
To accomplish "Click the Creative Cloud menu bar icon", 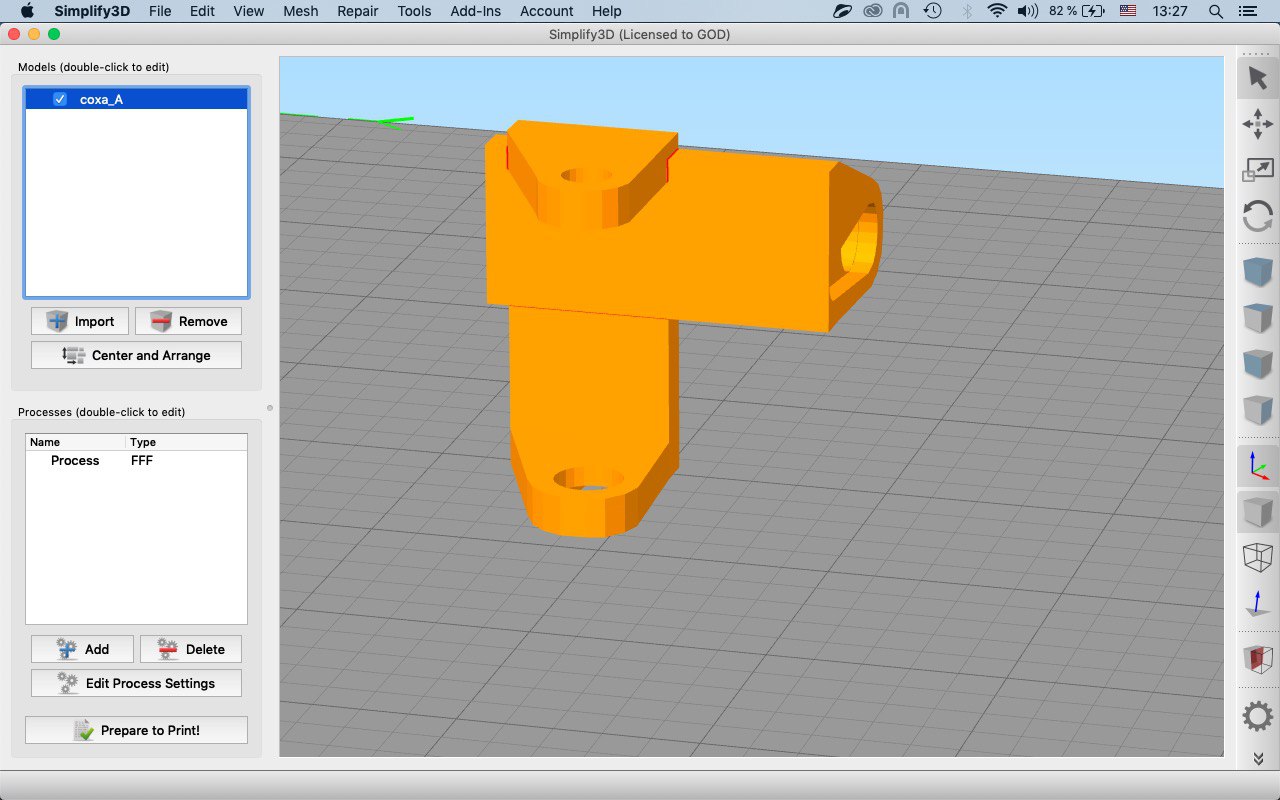I will coord(872,11).
